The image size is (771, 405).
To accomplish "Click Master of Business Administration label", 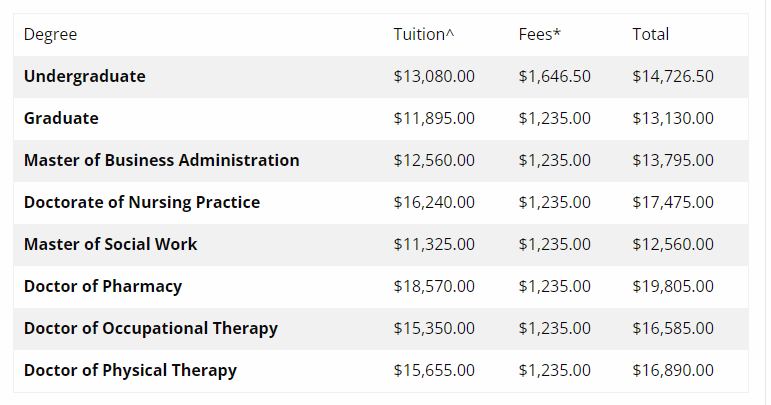I will coord(161,160).
